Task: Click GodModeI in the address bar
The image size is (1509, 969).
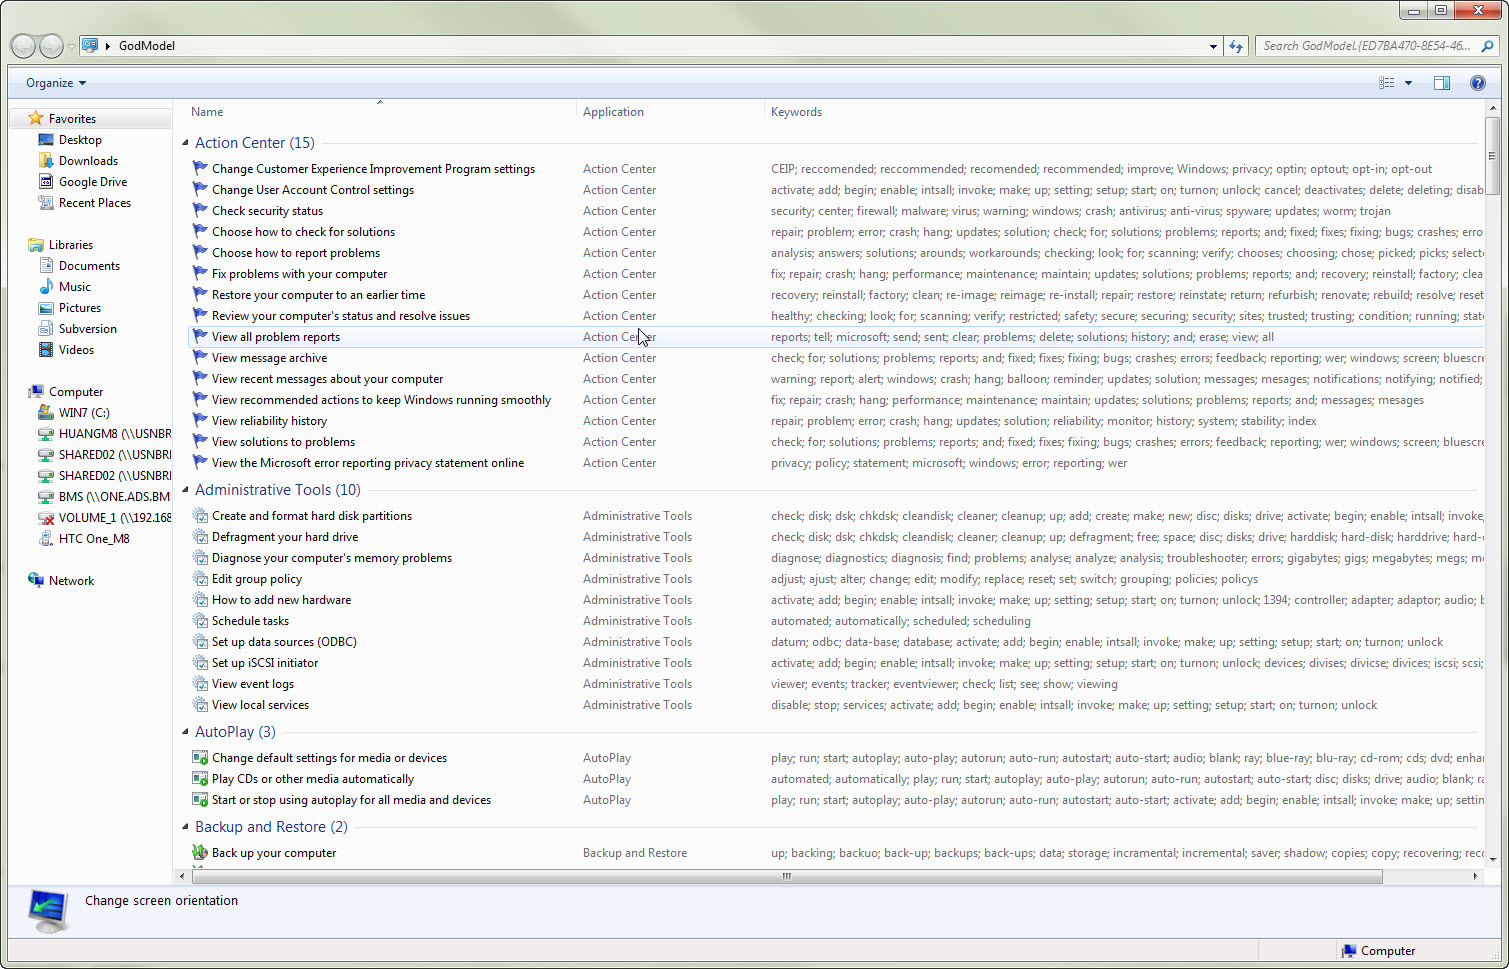Action: (x=147, y=46)
